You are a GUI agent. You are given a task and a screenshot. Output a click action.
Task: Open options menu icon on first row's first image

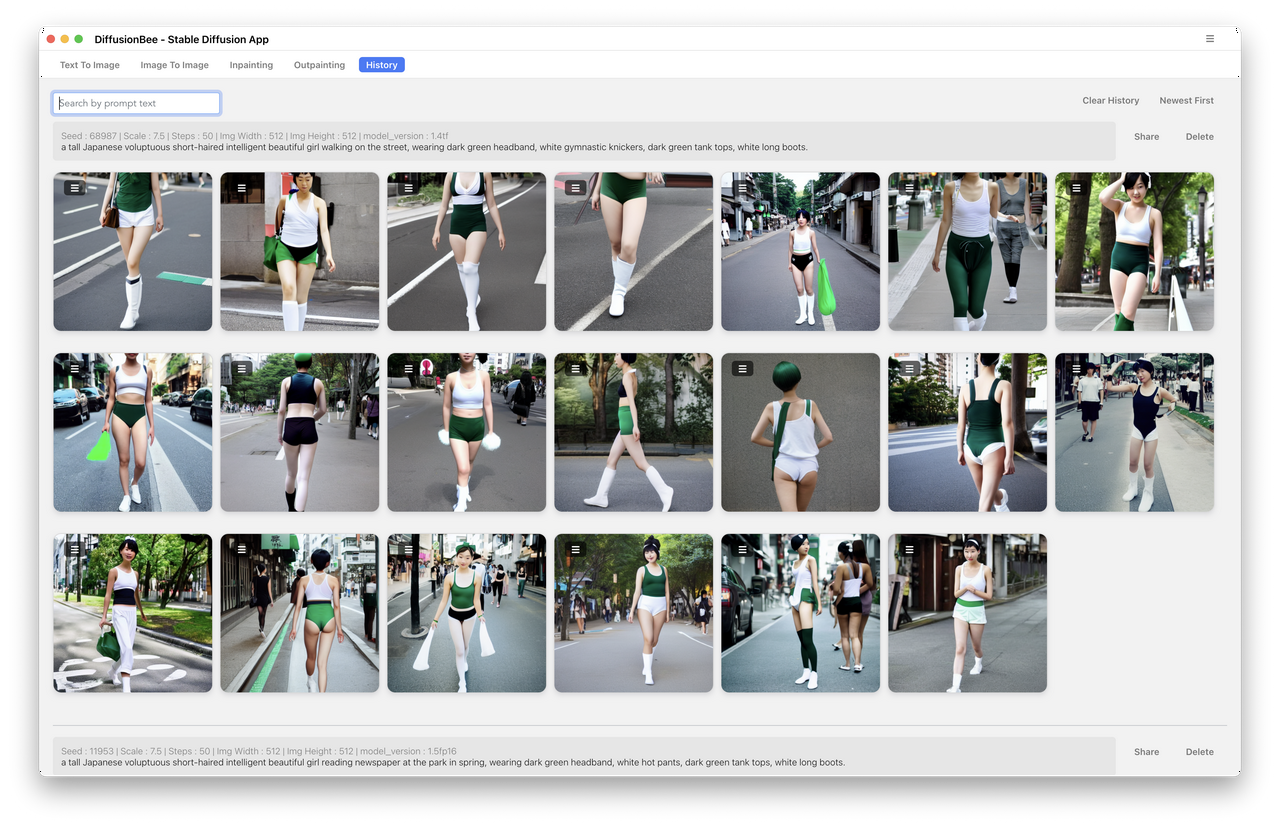[x=75, y=187]
